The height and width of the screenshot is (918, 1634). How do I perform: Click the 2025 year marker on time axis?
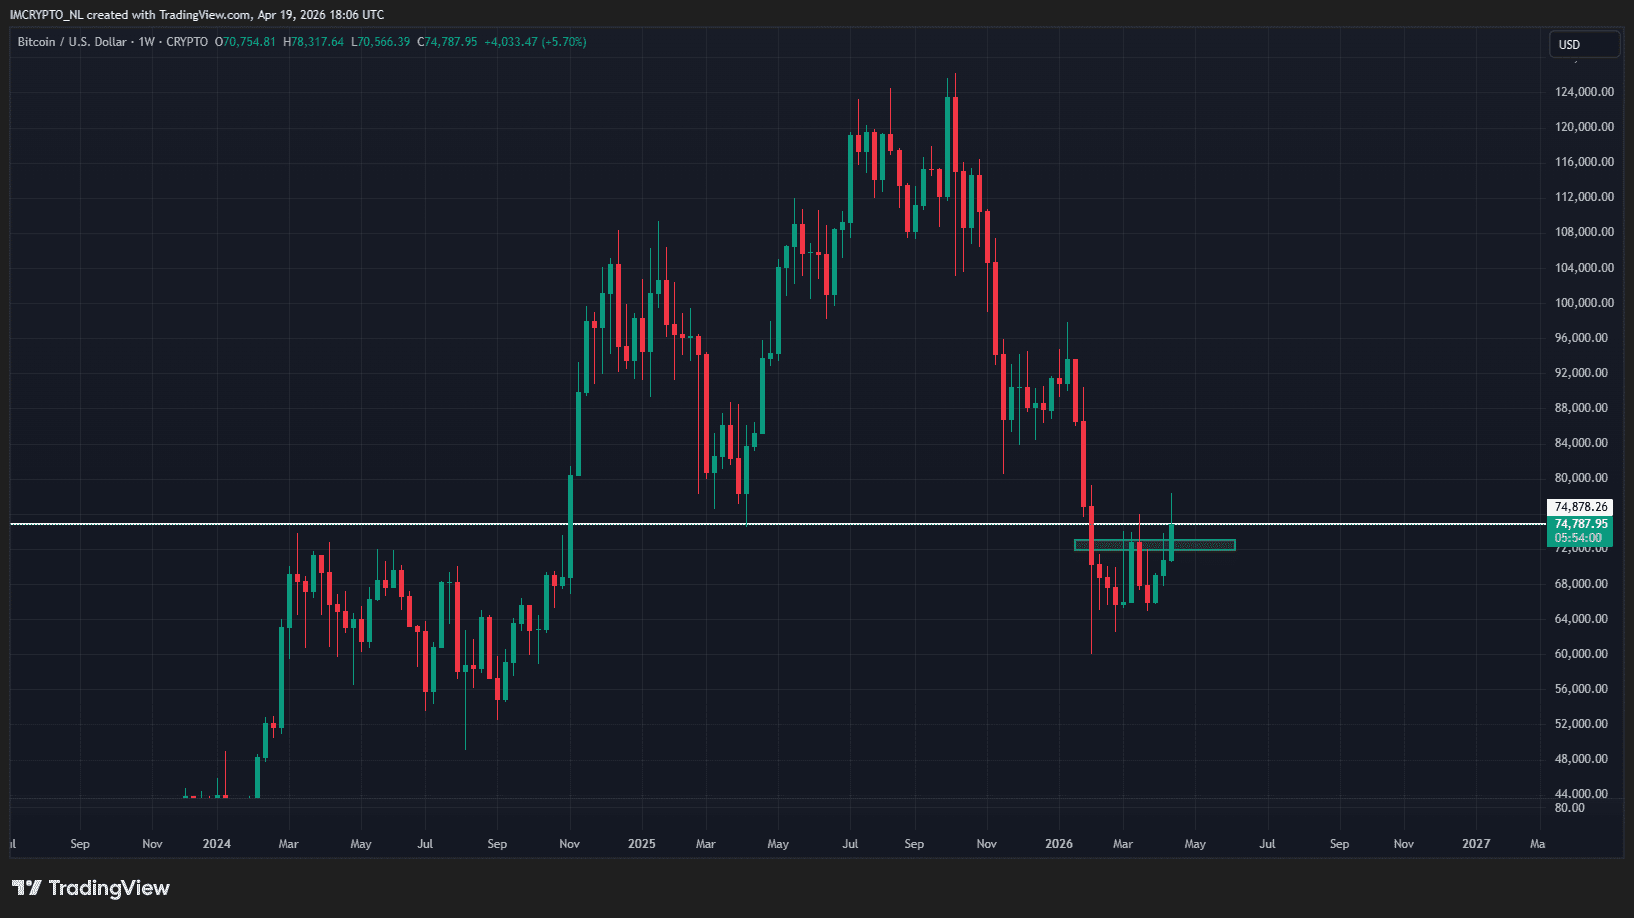[x=641, y=844]
